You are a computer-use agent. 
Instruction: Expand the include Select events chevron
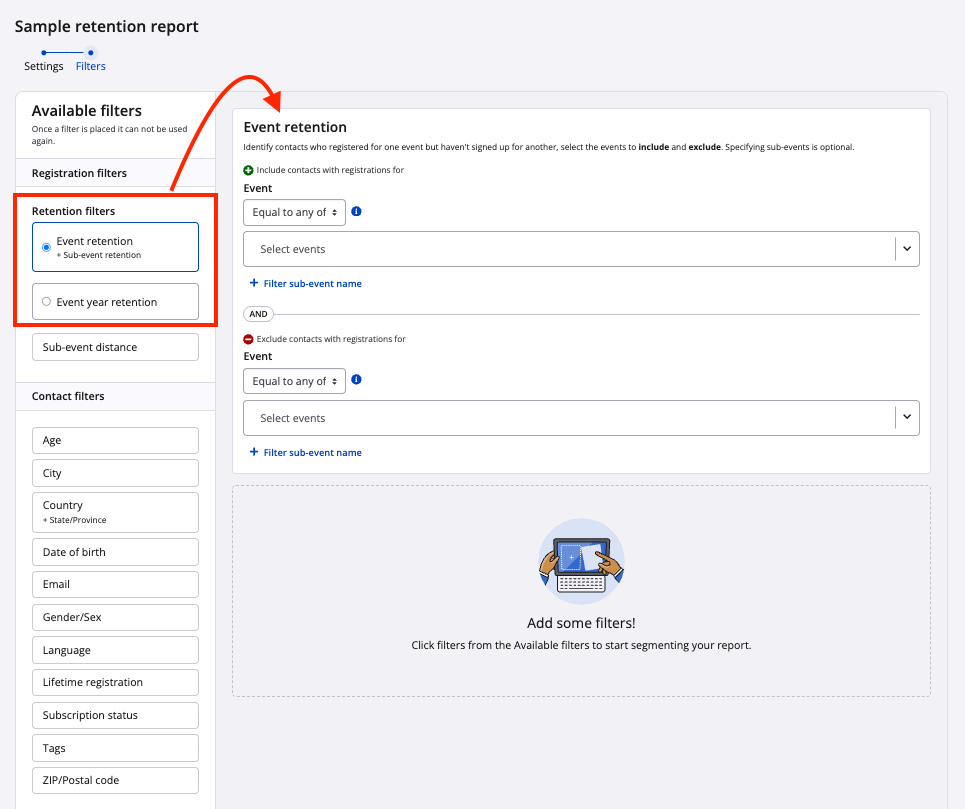907,249
